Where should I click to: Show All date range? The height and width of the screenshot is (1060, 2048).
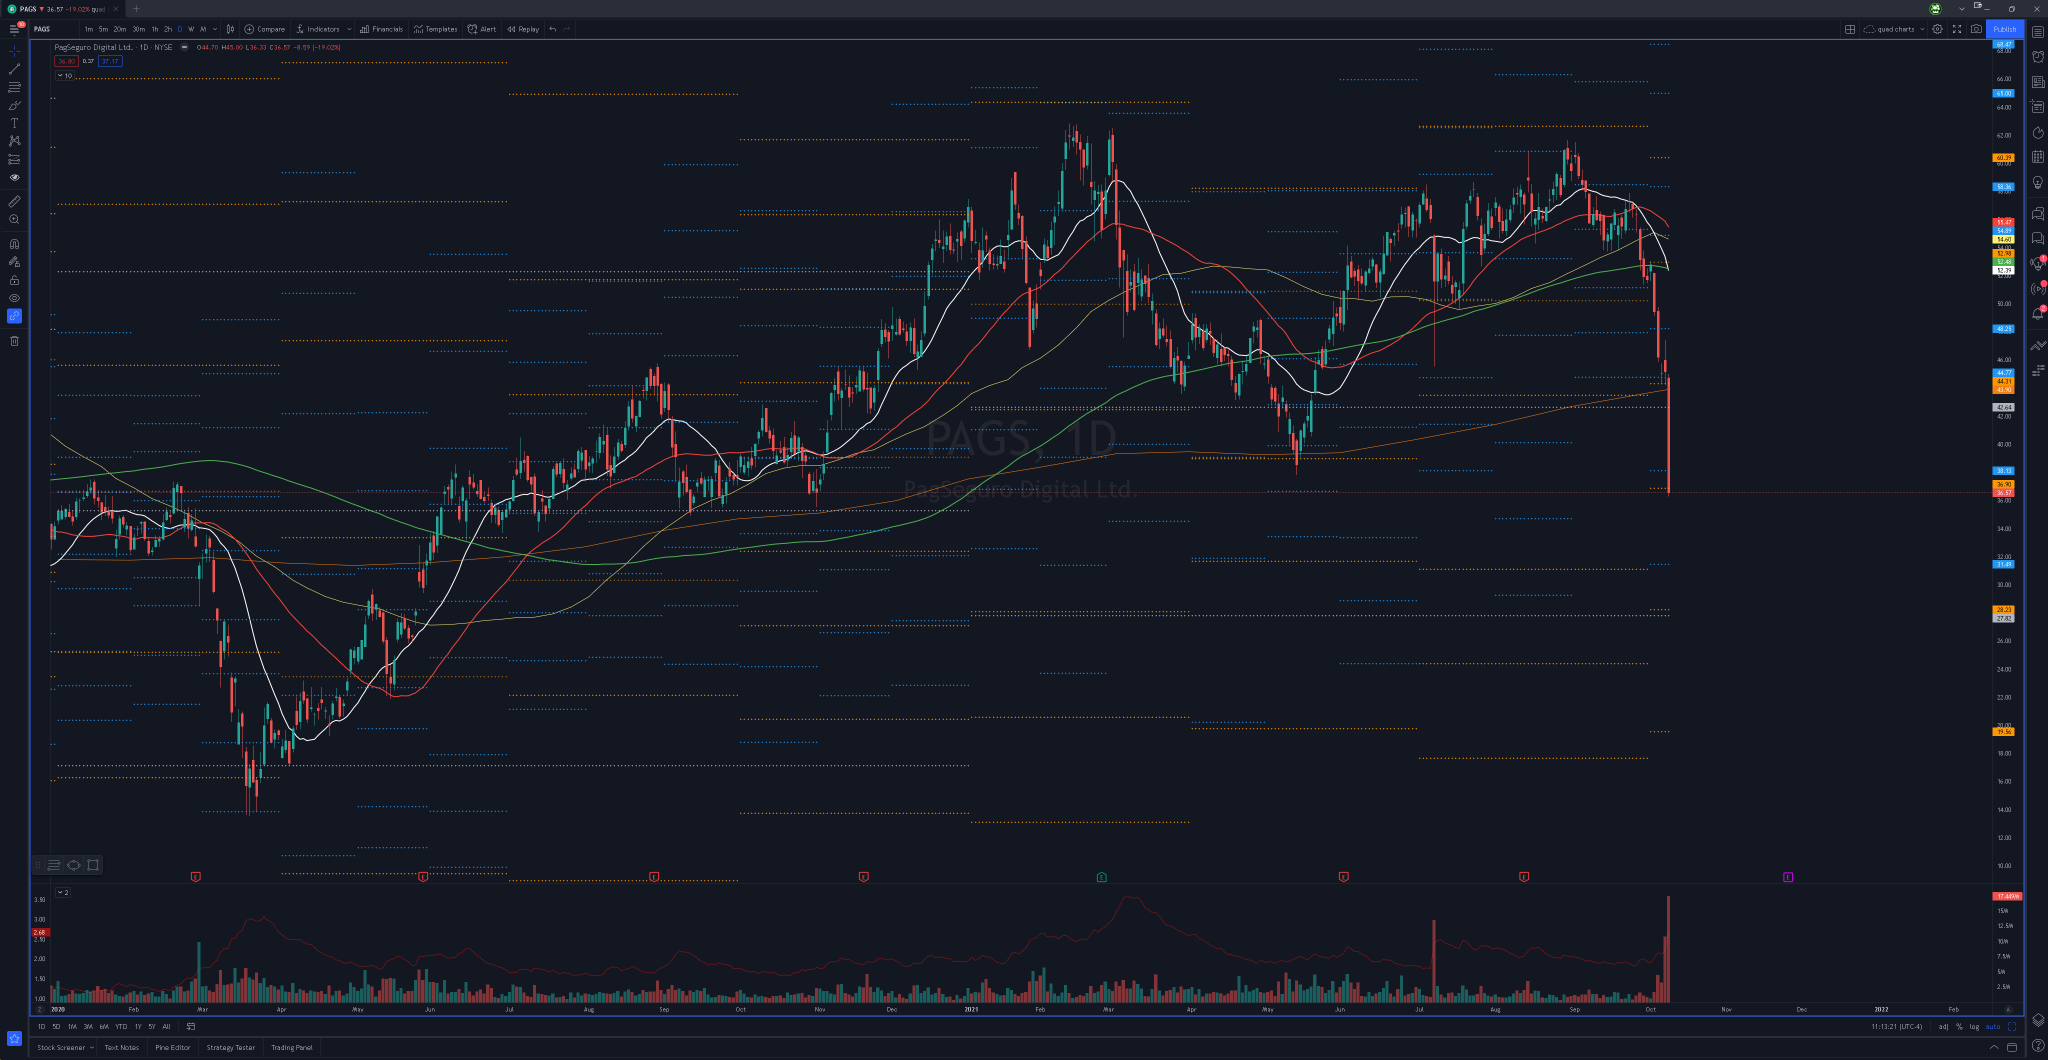click(x=166, y=1026)
